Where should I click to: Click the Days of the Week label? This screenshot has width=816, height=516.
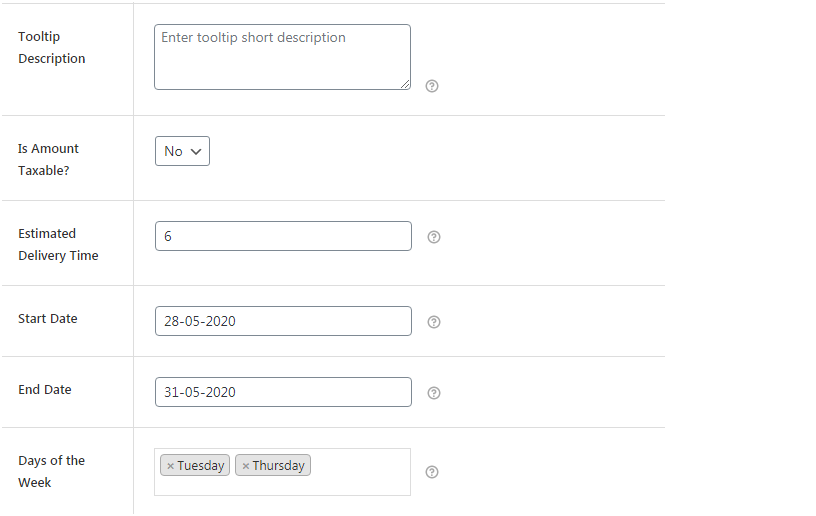click(x=51, y=471)
